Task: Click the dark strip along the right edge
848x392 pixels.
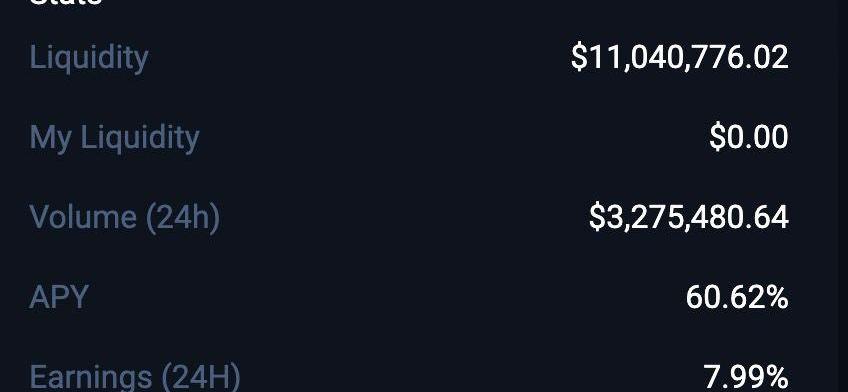Action: [842, 196]
